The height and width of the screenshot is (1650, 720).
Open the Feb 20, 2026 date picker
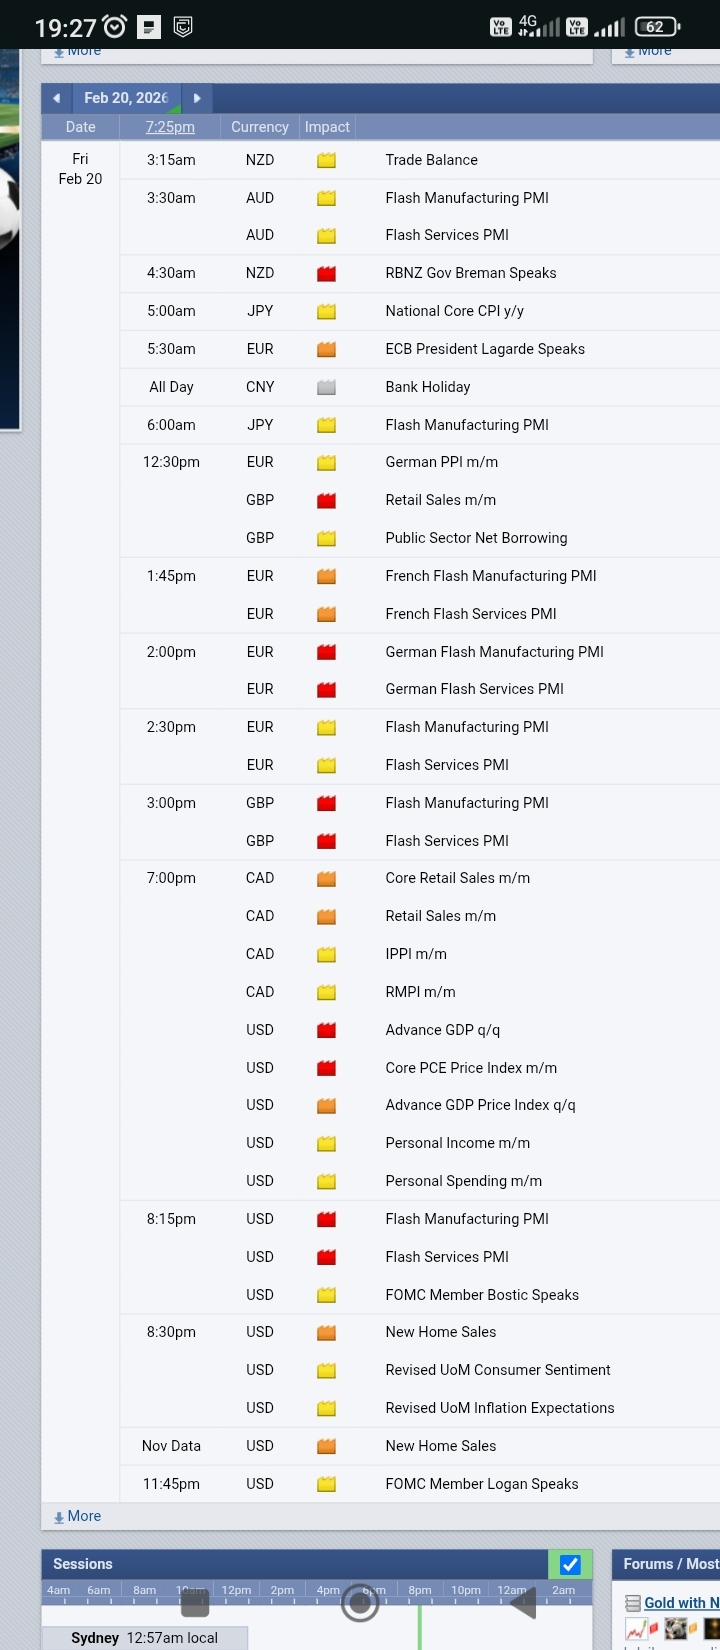tap(126, 98)
